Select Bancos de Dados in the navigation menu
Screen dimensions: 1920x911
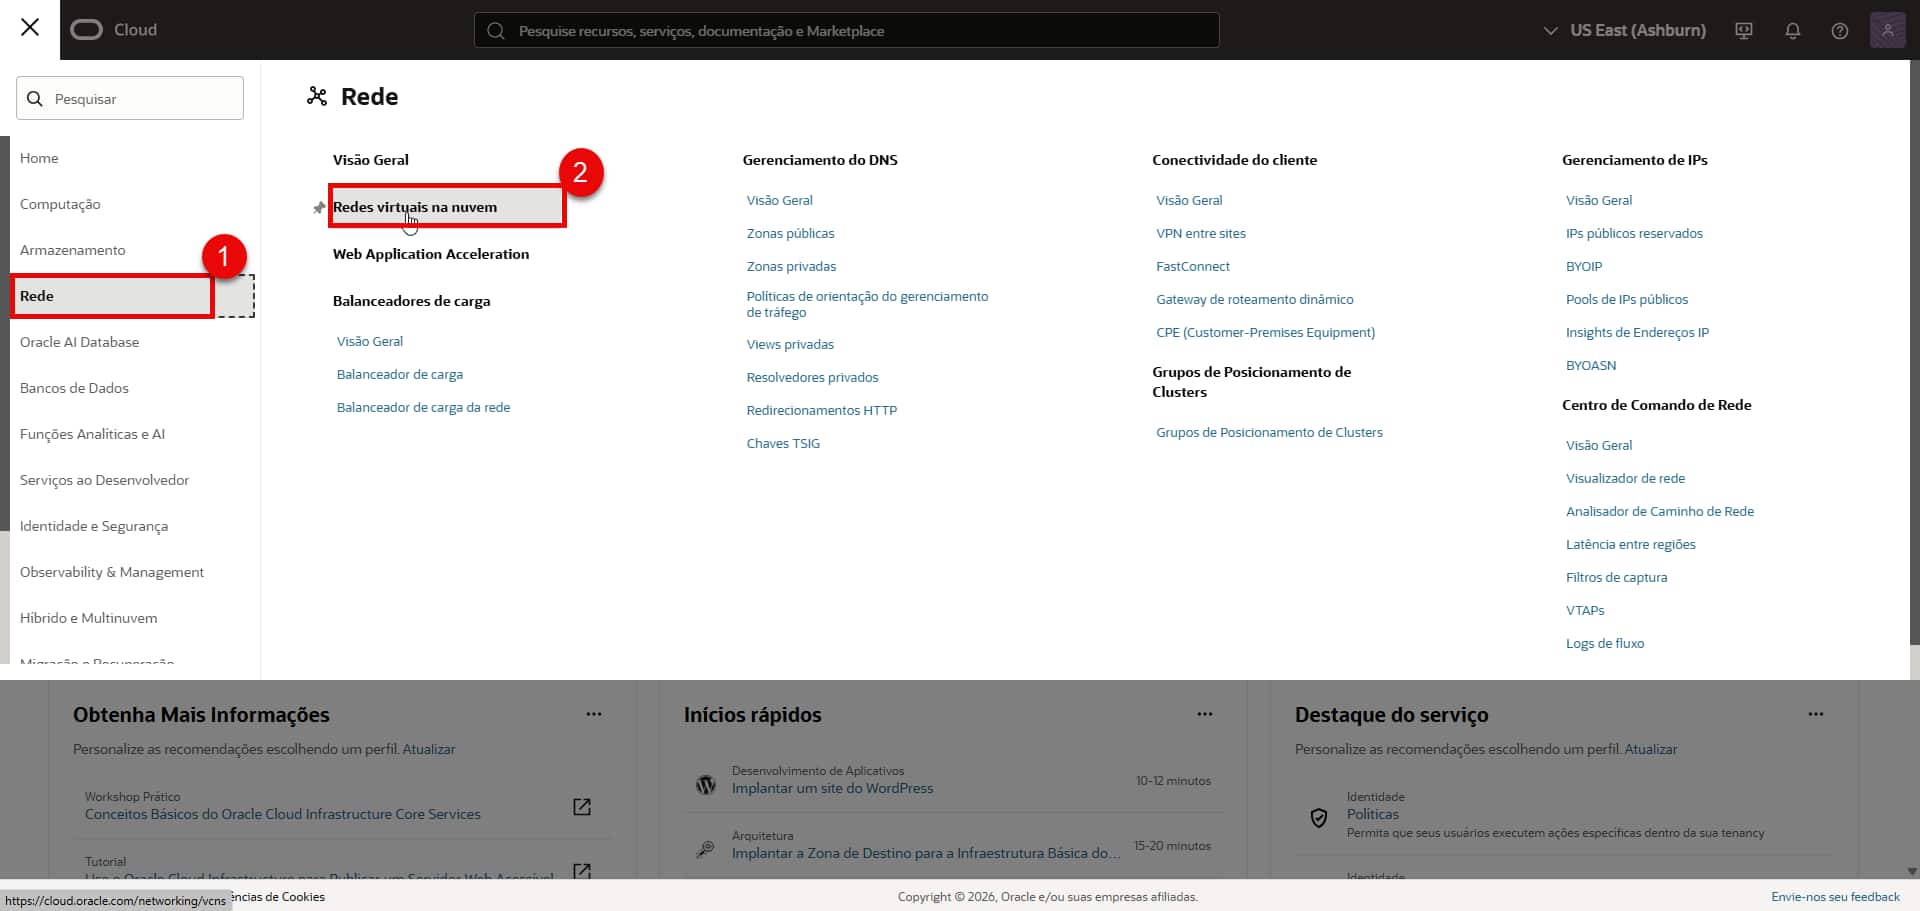74,388
